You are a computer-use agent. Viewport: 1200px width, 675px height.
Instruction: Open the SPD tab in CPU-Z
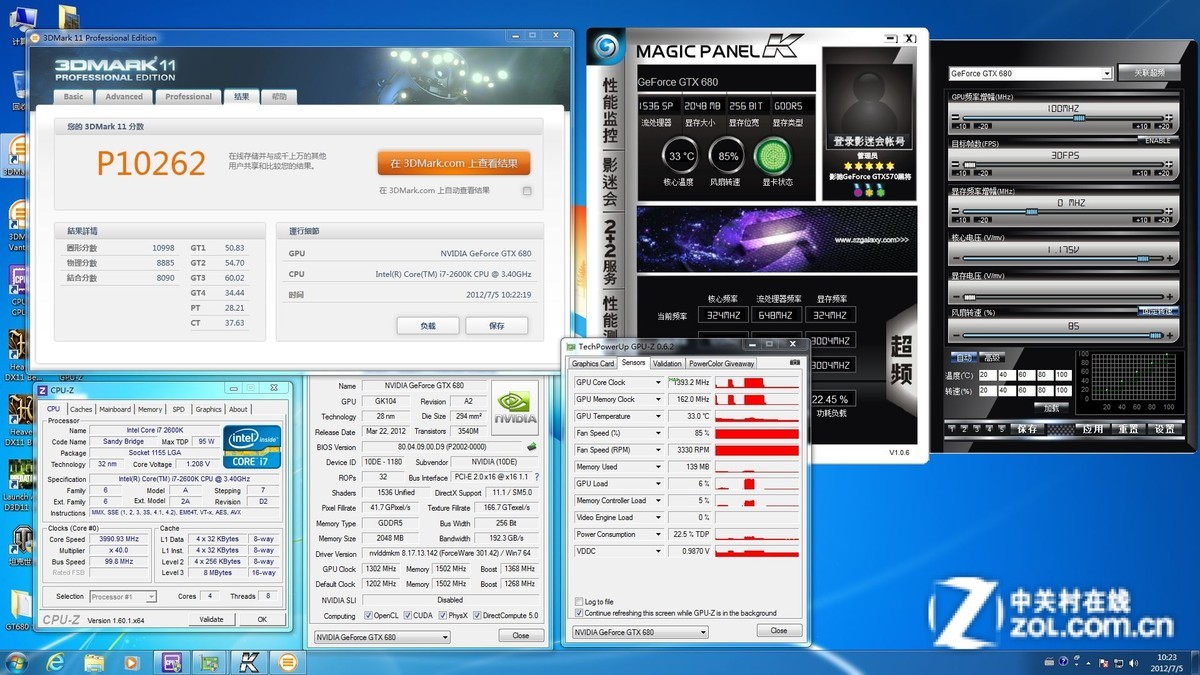(x=179, y=409)
